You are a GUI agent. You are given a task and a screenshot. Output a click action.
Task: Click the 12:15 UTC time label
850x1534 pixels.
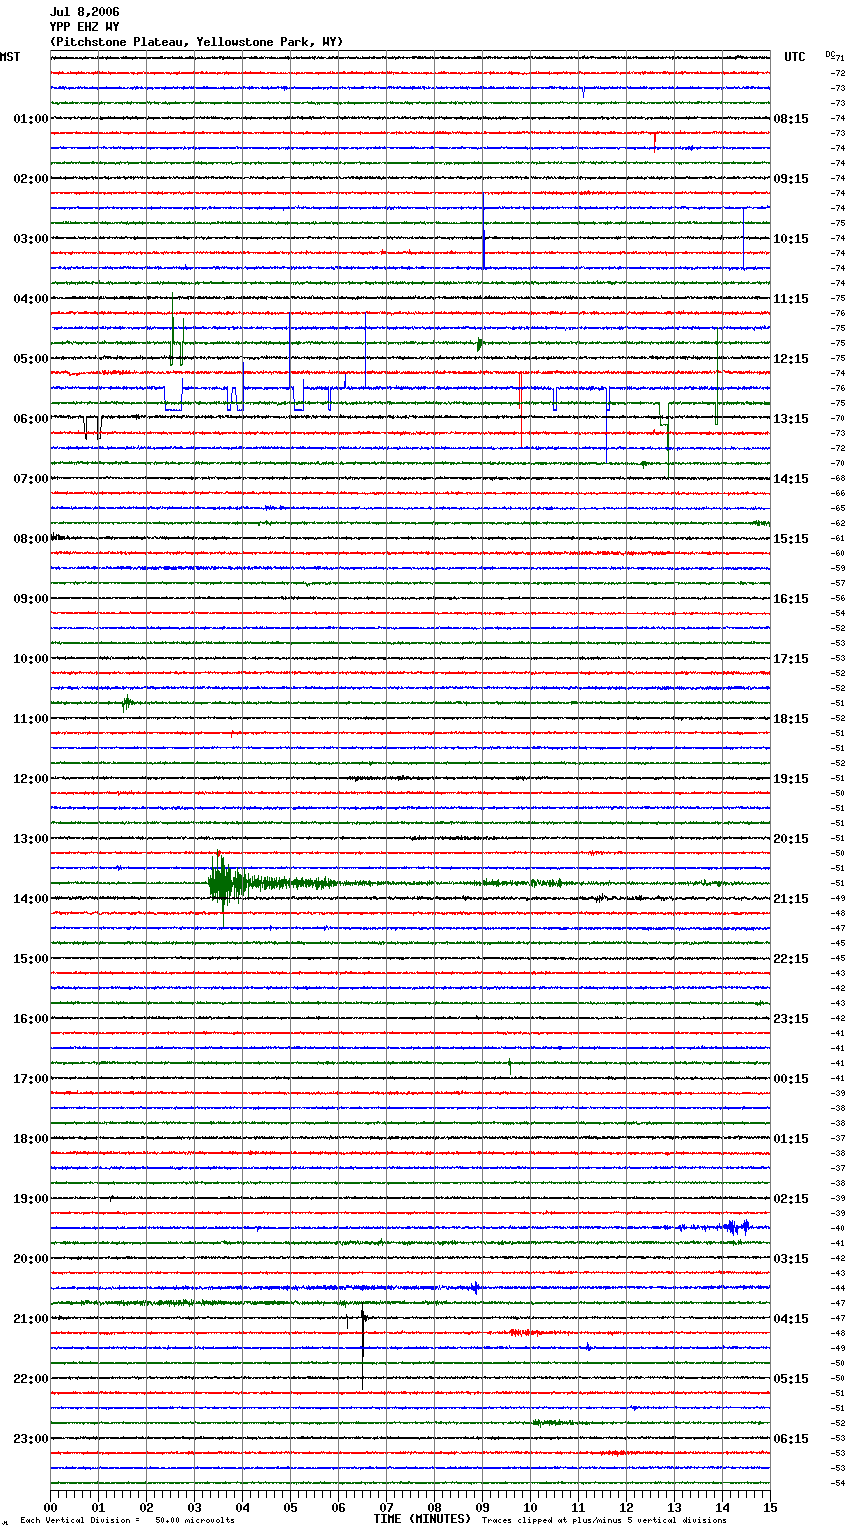coord(791,359)
